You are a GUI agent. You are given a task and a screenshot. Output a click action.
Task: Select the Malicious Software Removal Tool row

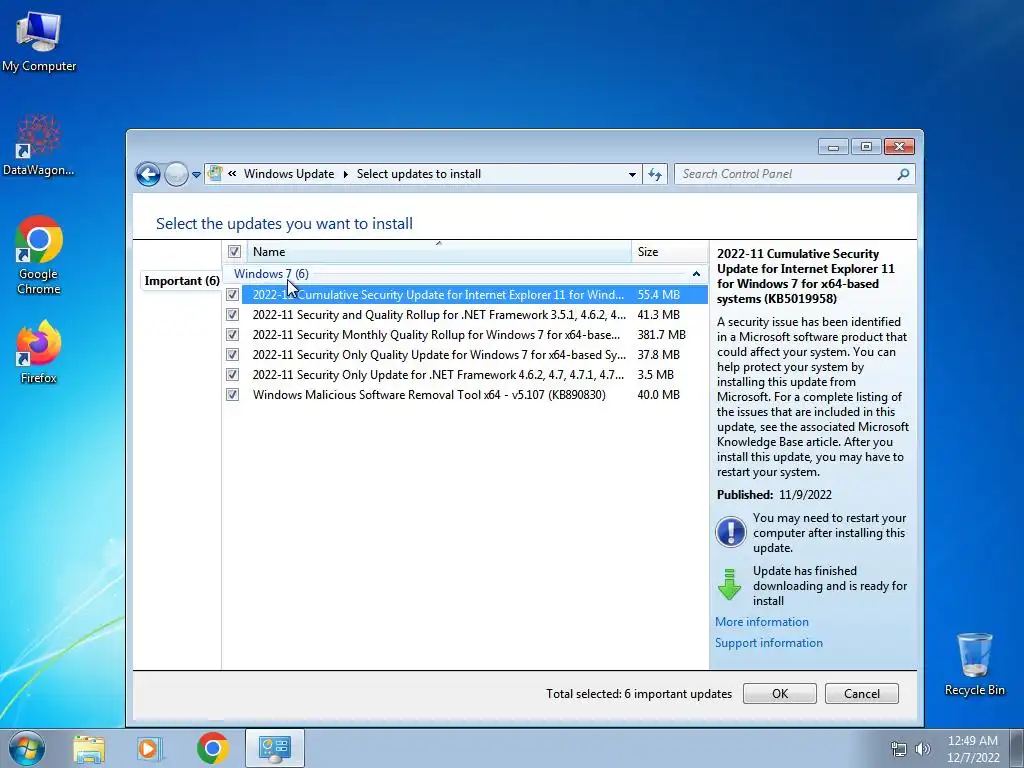point(475,394)
